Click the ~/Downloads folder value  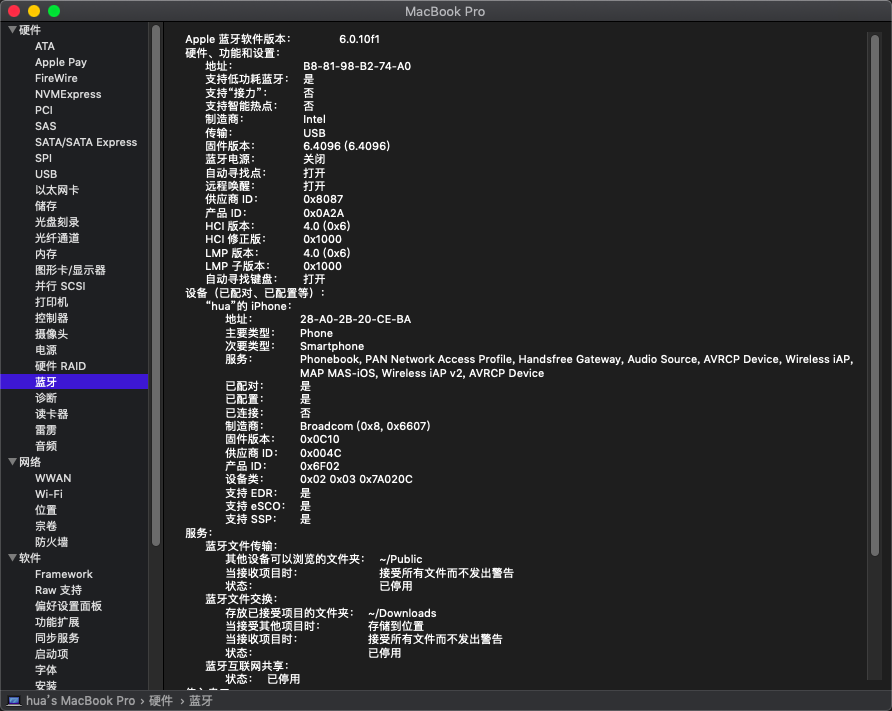[402, 613]
